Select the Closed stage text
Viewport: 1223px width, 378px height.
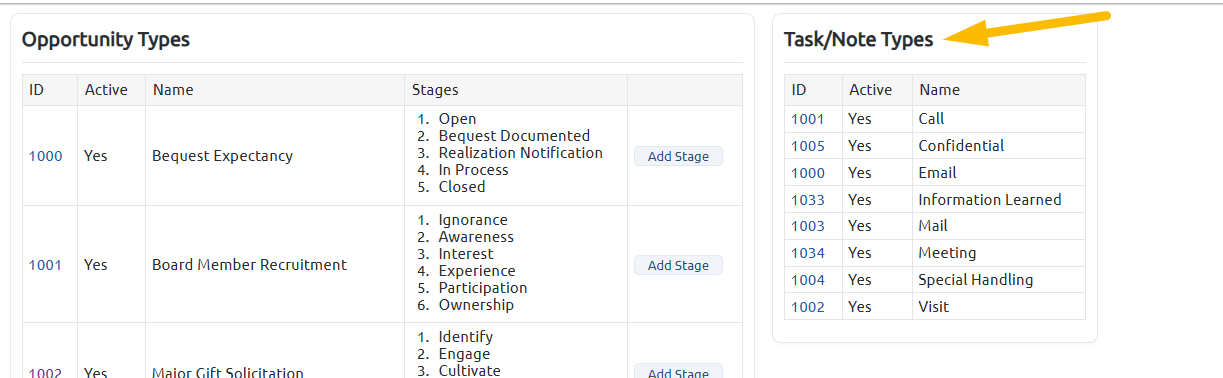[462, 187]
